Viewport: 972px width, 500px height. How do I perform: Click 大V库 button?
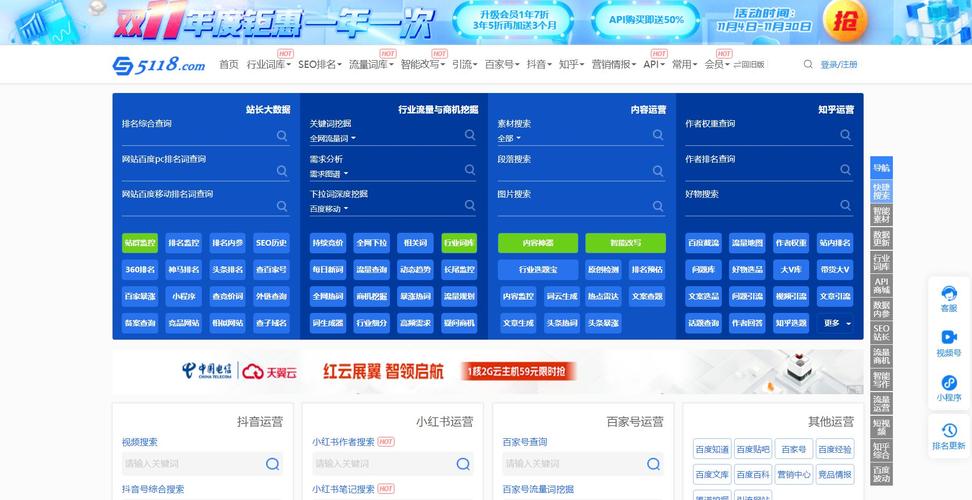[x=791, y=270]
